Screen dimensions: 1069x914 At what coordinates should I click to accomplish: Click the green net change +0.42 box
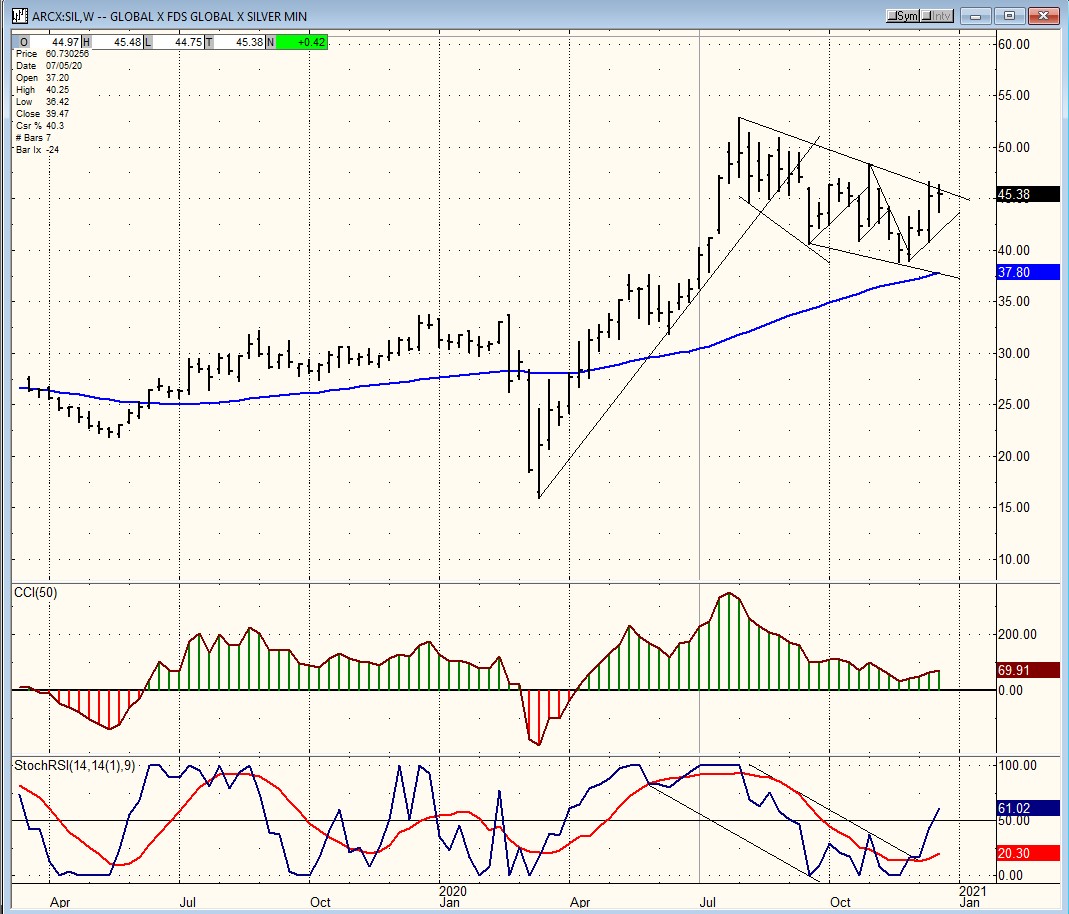click(303, 41)
